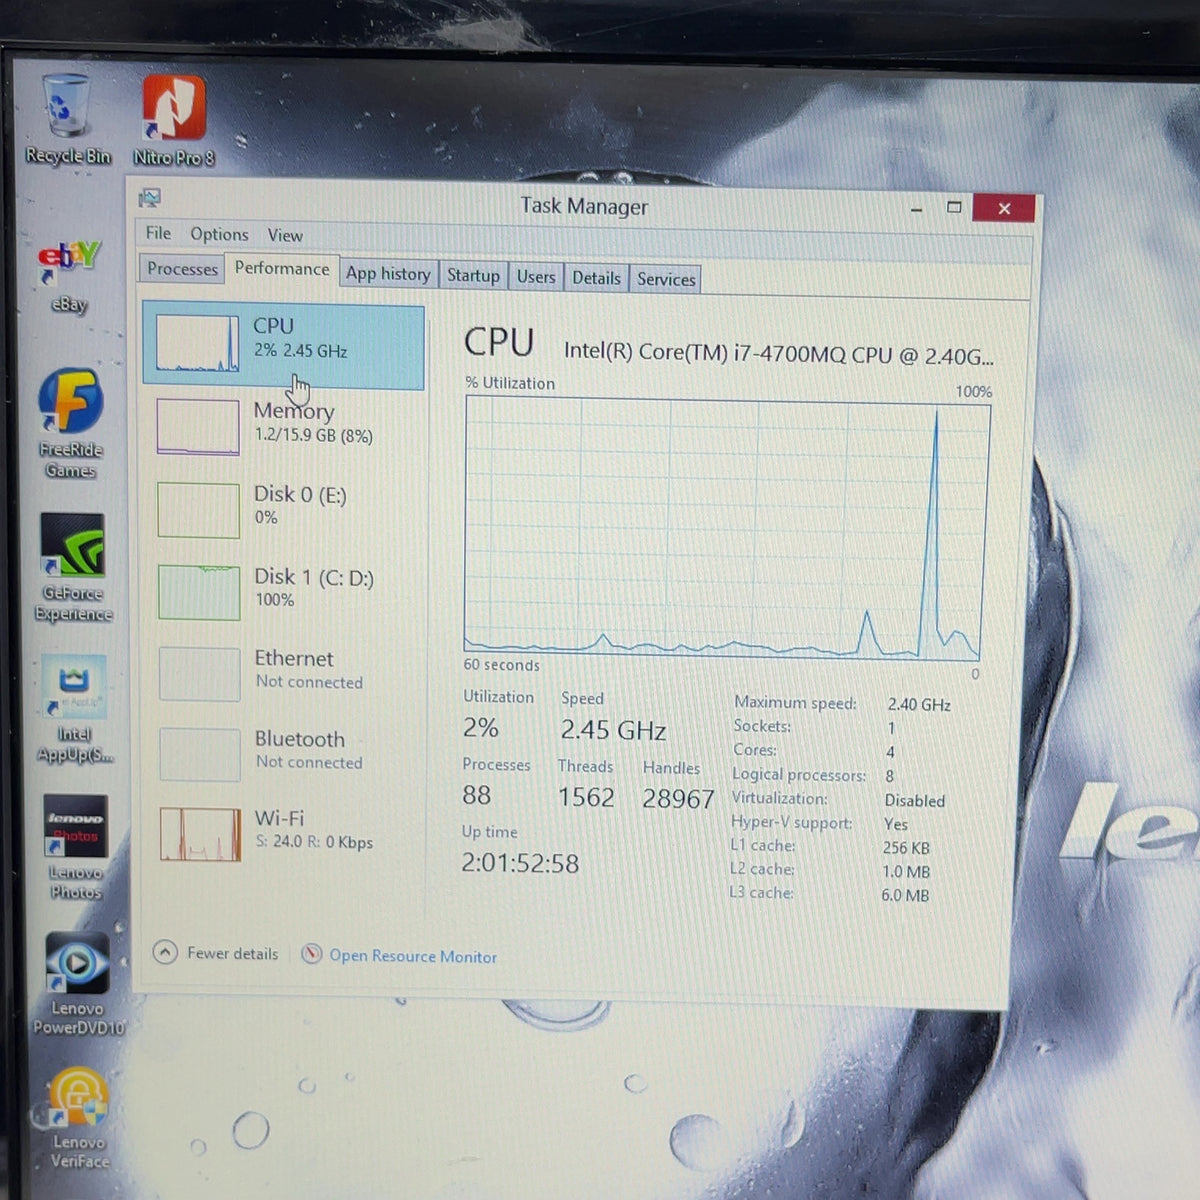This screenshot has height=1200, width=1200.
Task: Switch to the App history tab
Action: click(x=388, y=274)
